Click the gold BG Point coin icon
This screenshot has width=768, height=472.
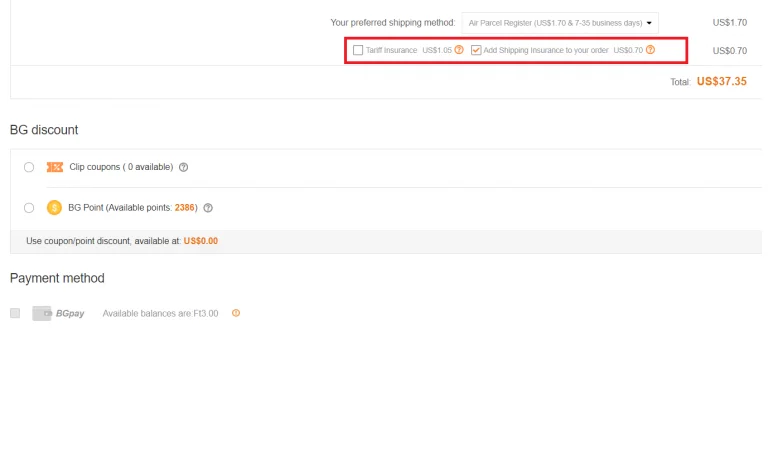[x=55, y=208]
